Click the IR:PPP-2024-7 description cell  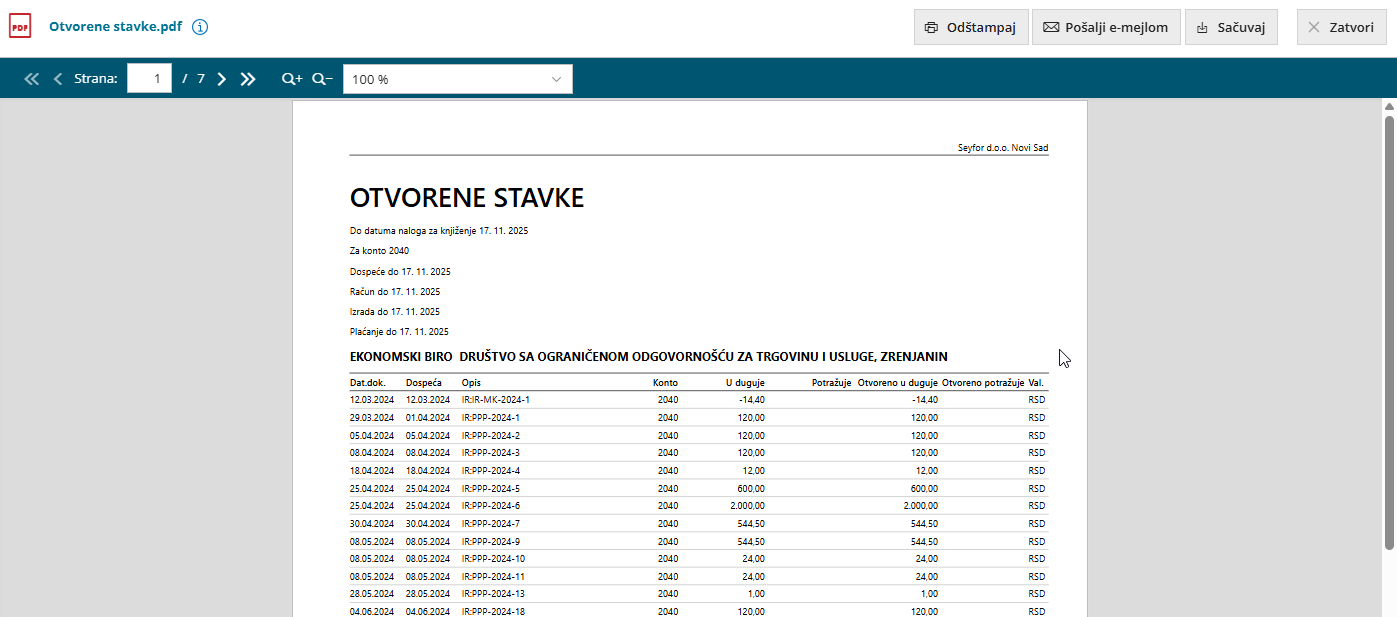pyautogui.click(x=491, y=524)
